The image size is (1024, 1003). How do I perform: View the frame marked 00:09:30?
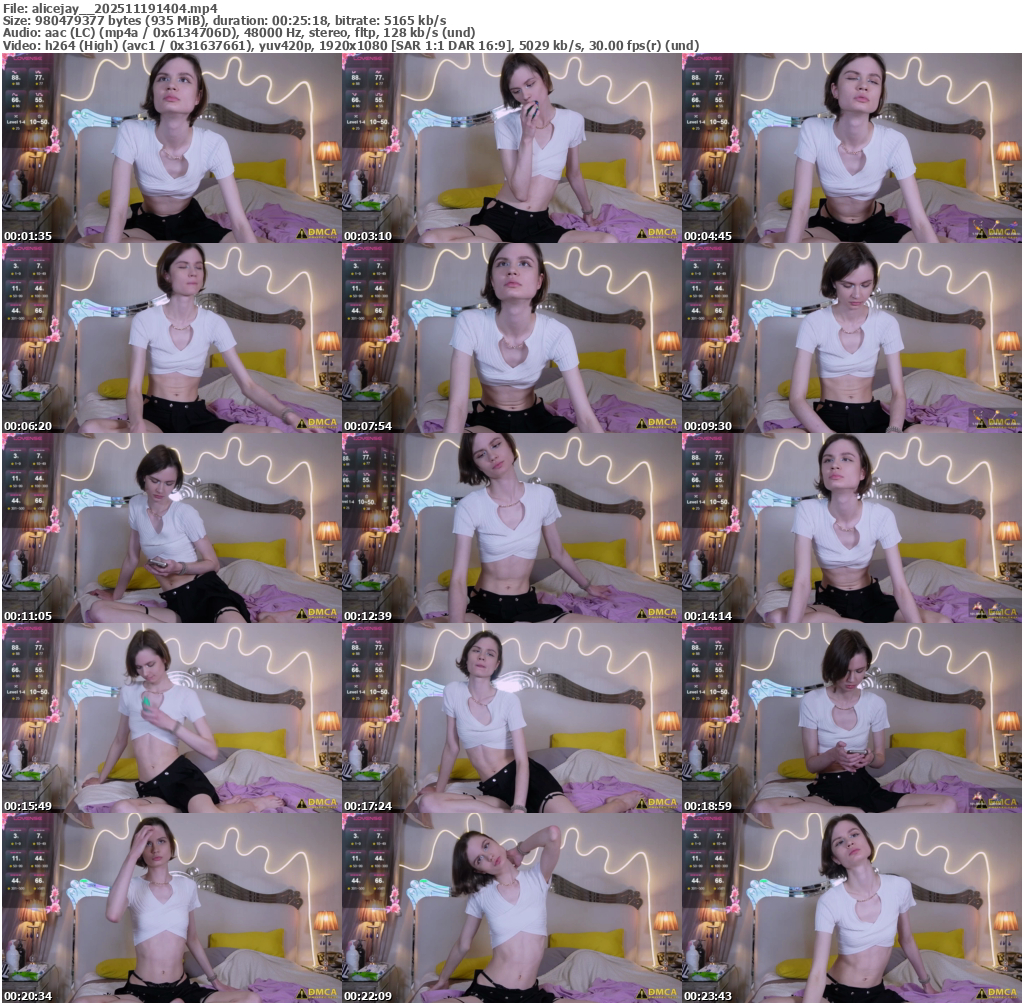click(x=852, y=338)
